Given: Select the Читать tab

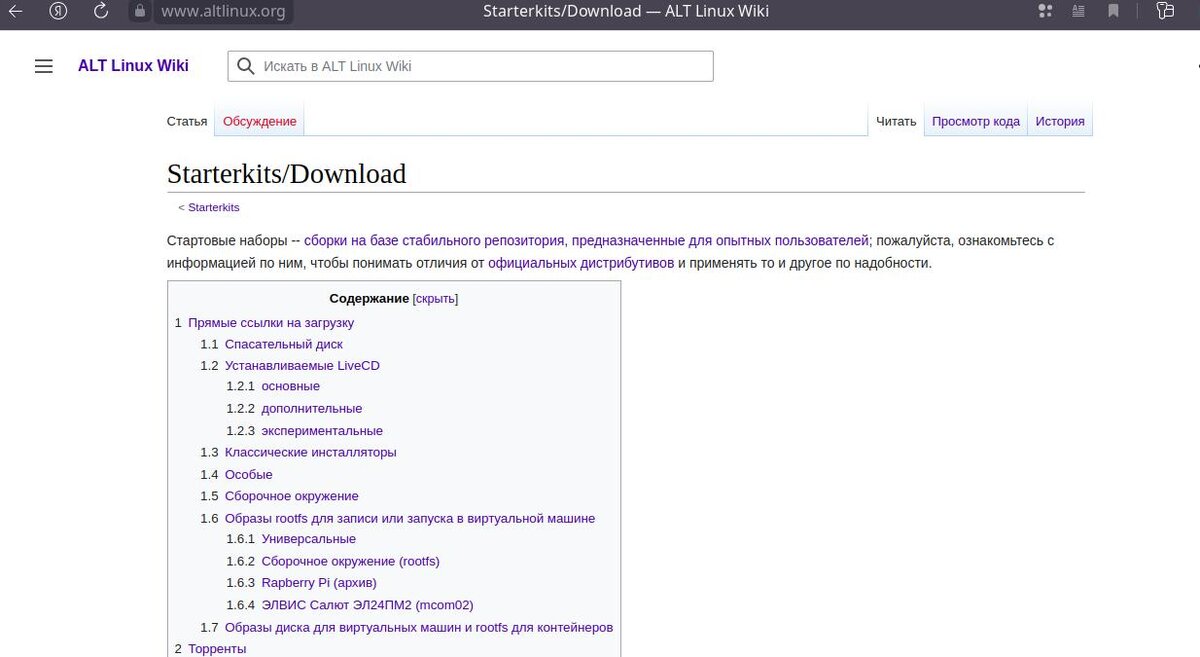Looking at the screenshot, I should click(x=896, y=121).
